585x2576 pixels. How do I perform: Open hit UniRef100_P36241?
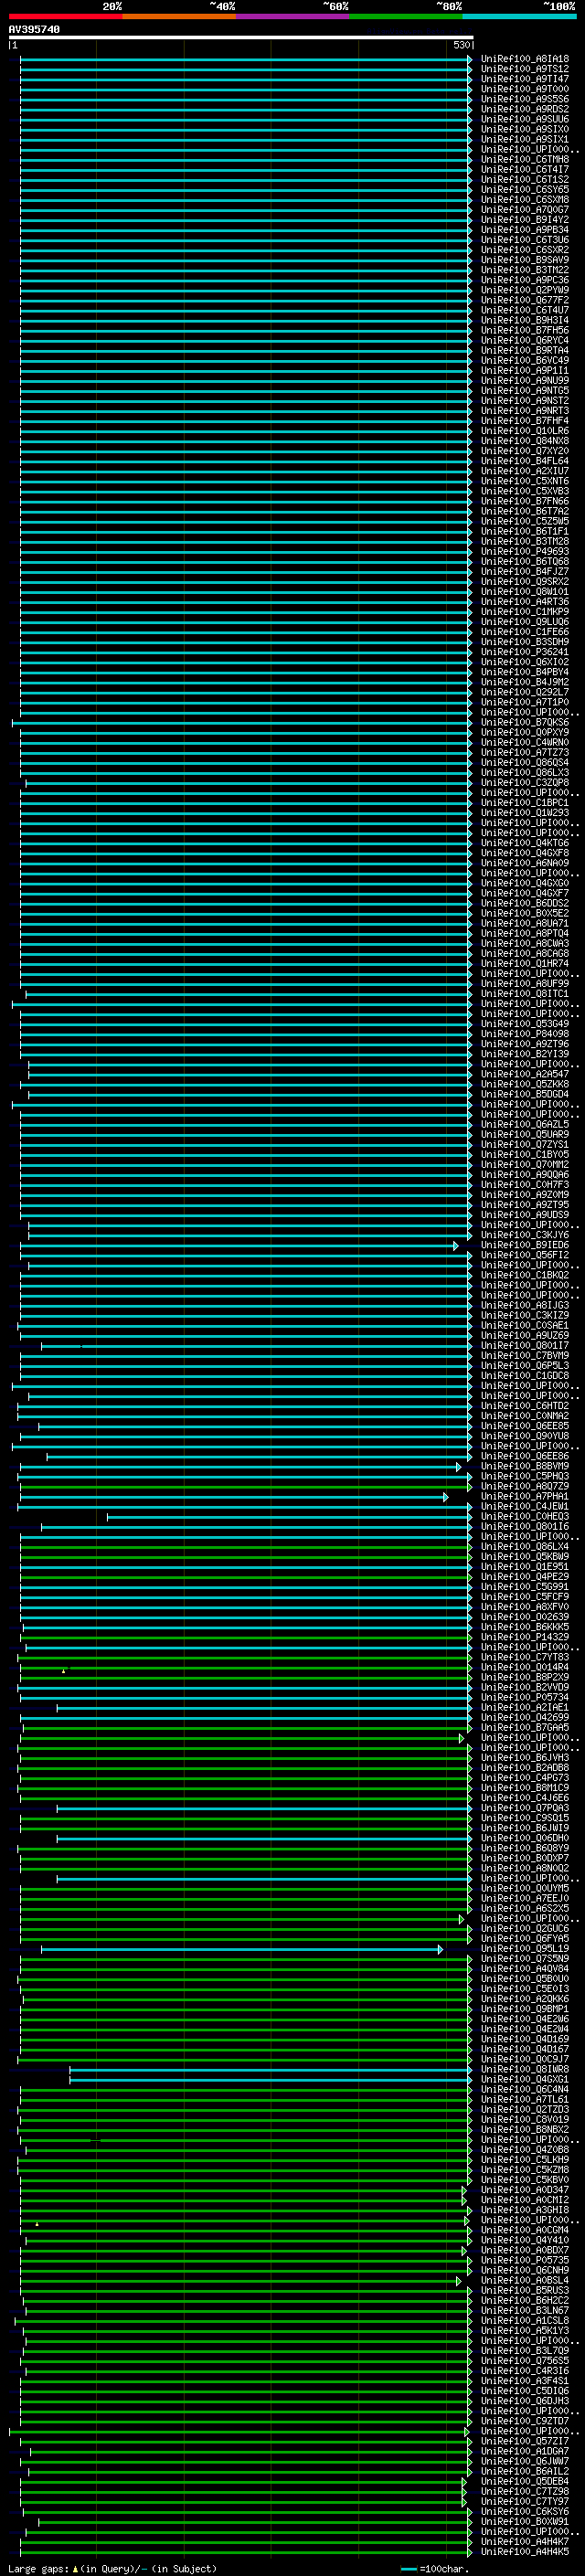[x=525, y=652]
